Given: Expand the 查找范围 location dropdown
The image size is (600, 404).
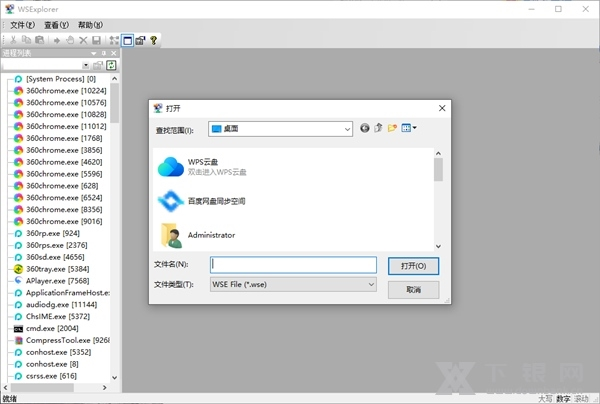Looking at the screenshot, I should [346, 129].
